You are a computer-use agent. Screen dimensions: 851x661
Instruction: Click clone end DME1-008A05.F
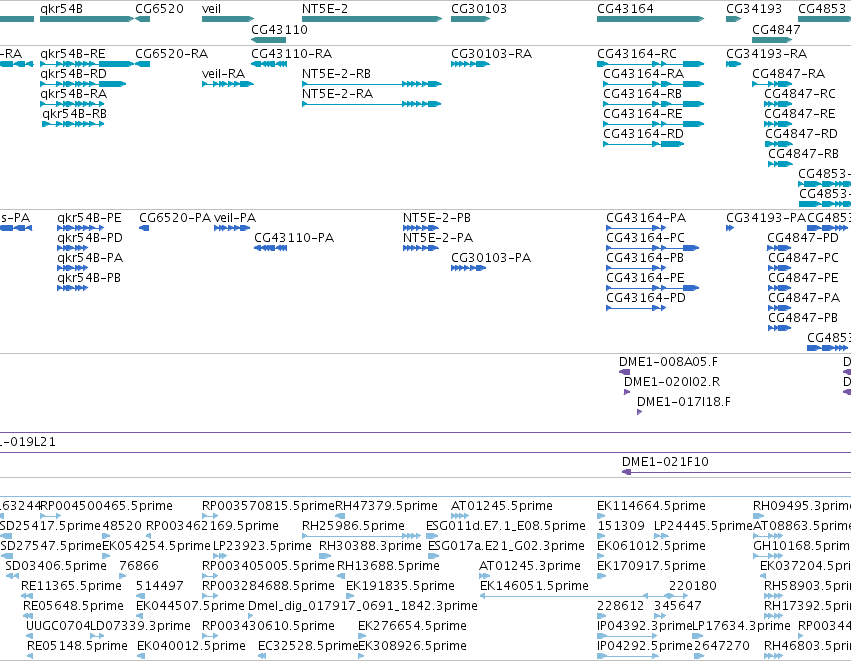point(668,362)
